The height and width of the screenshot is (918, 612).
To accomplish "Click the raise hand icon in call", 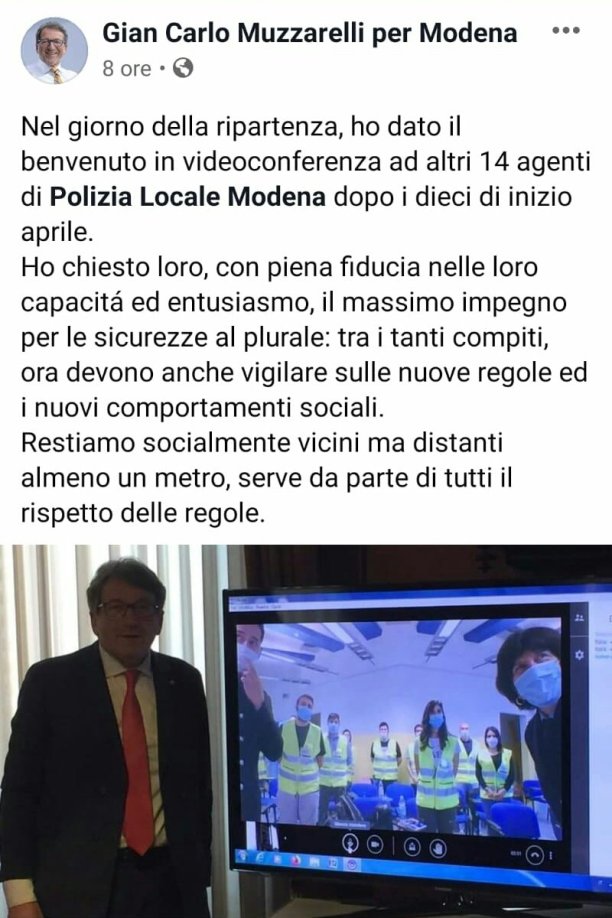I will 437,848.
